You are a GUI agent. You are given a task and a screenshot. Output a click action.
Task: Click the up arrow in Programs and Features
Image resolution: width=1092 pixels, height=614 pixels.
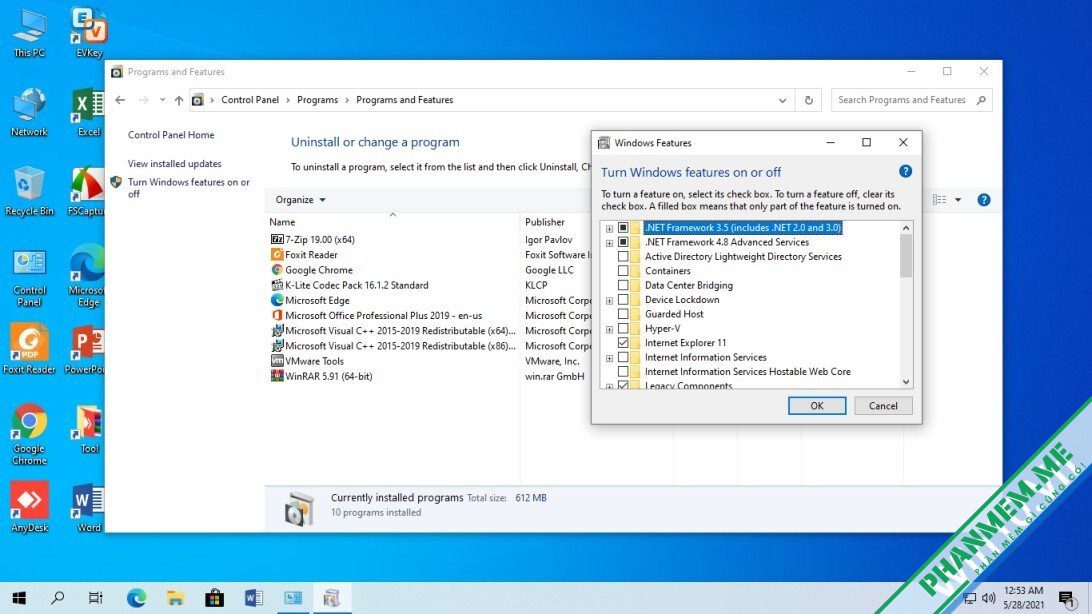pos(179,100)
